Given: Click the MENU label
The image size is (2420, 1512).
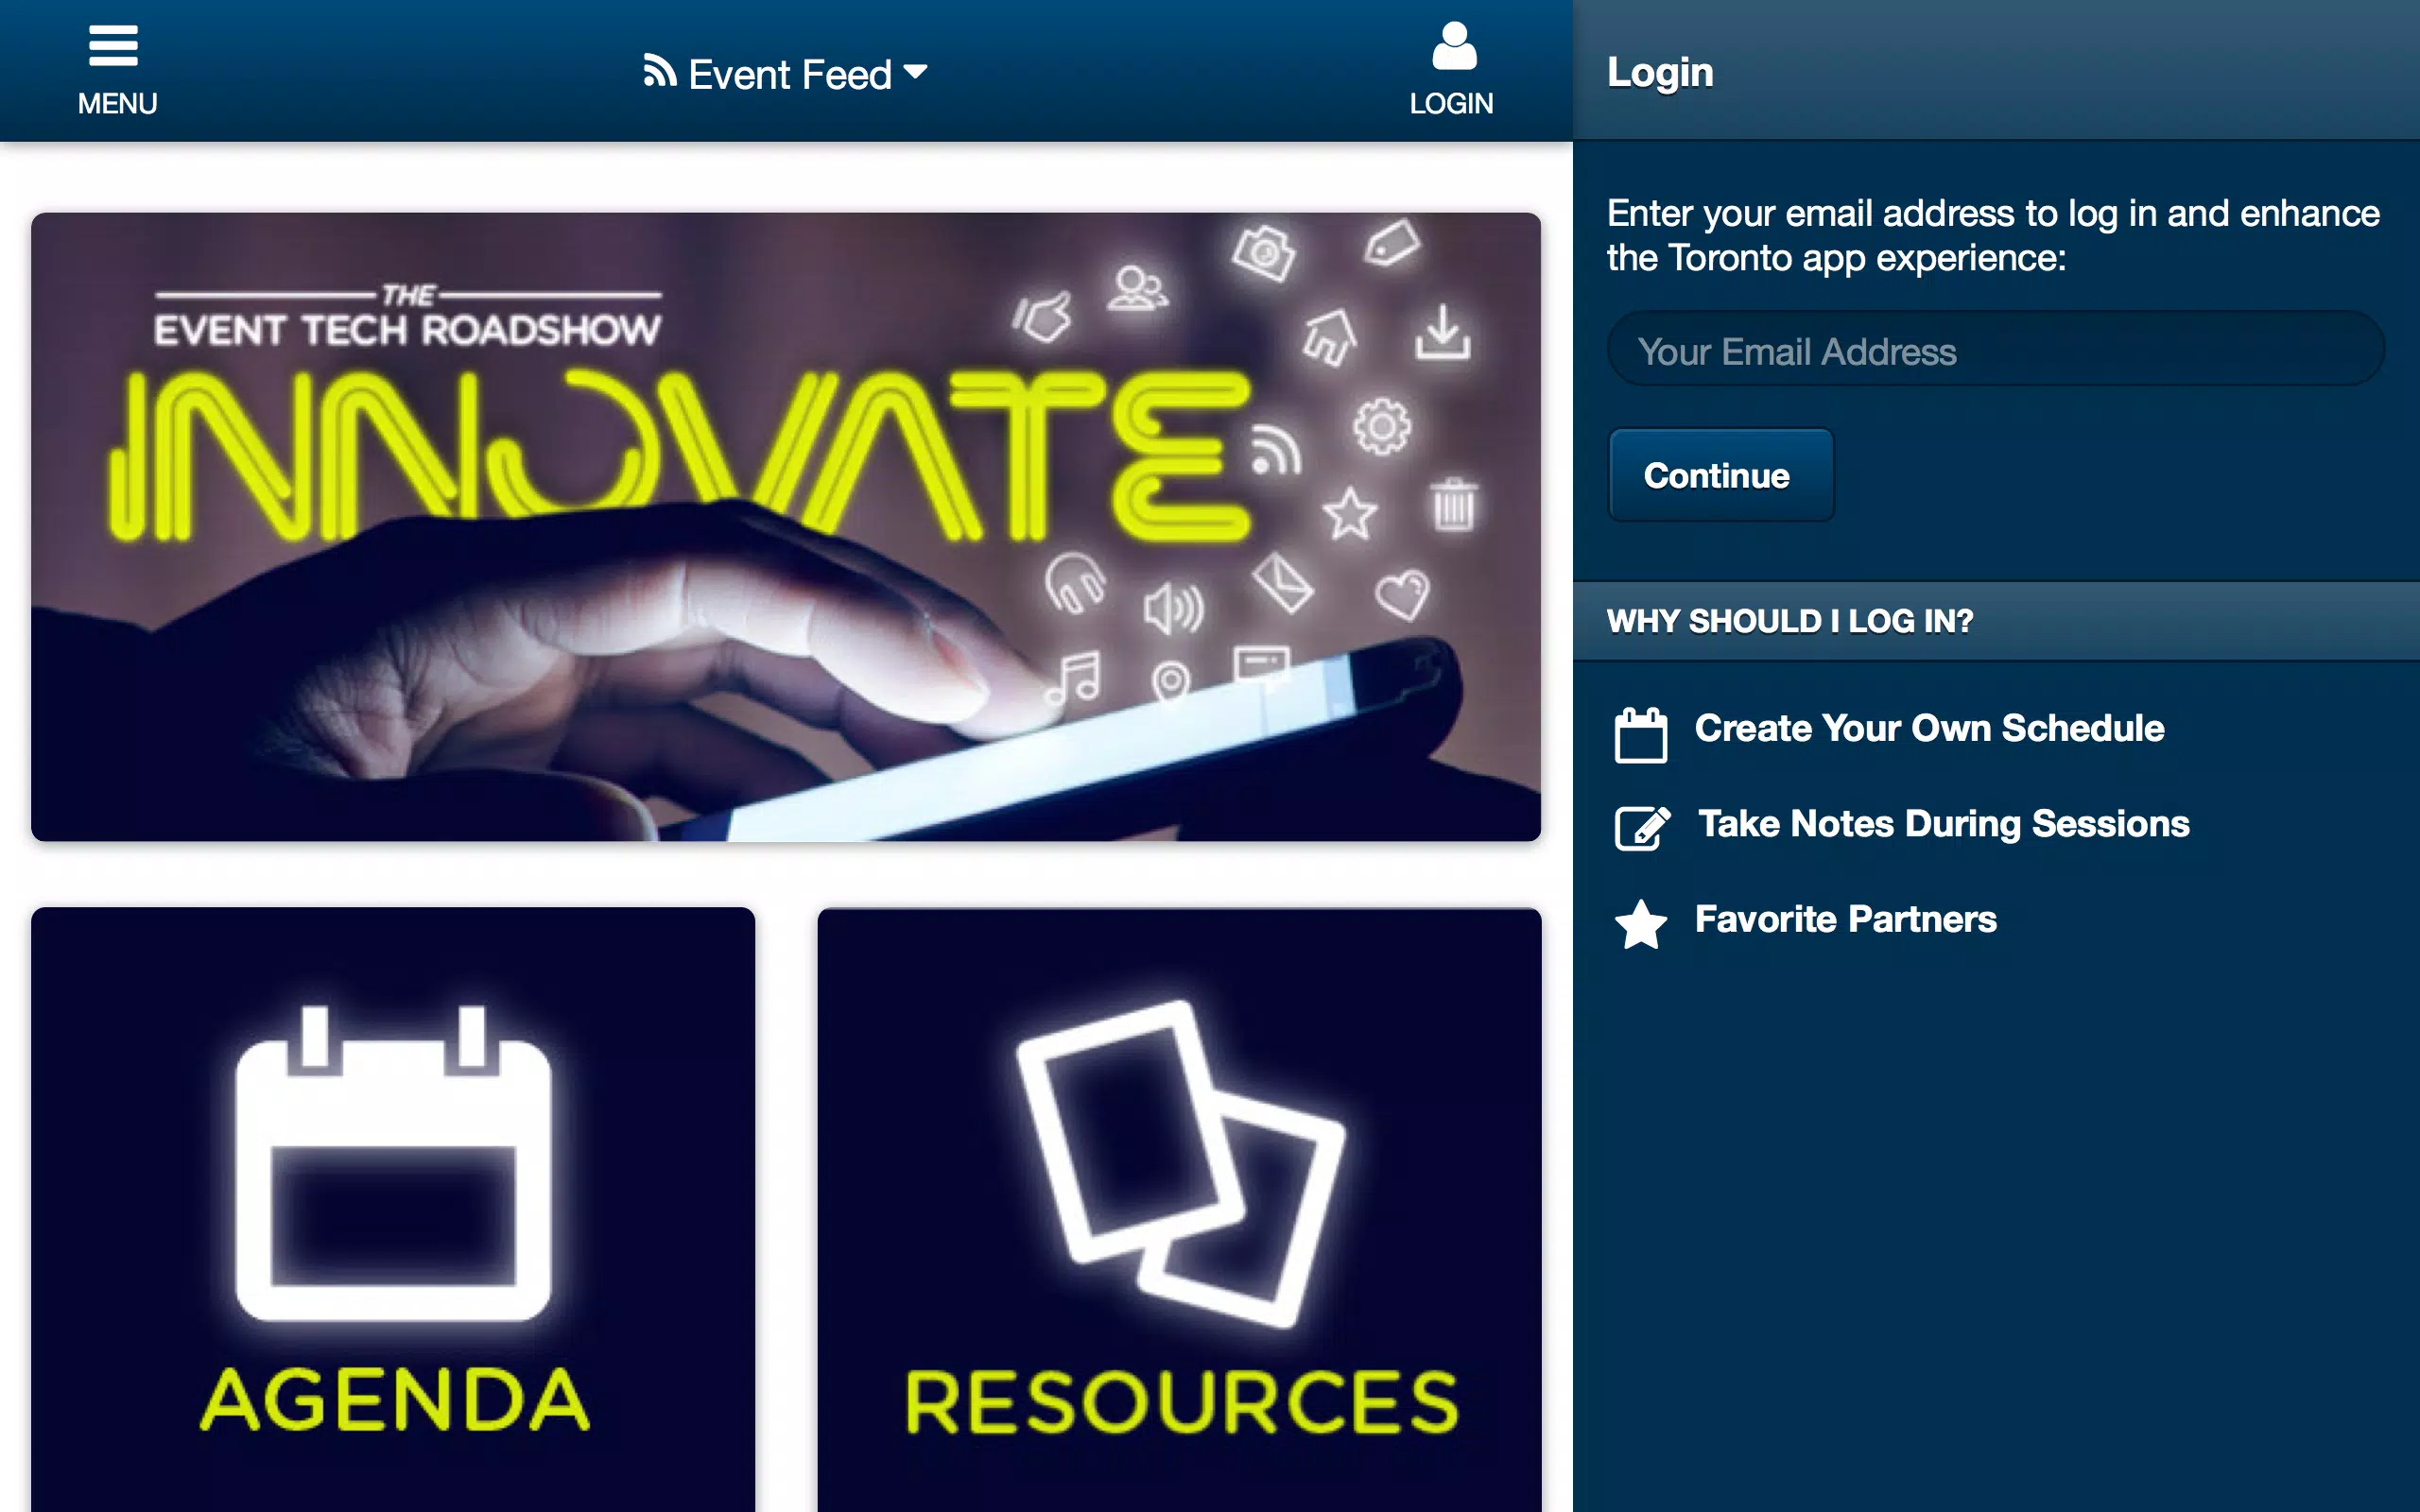Looking at the screenshot, I should point(117,103).
